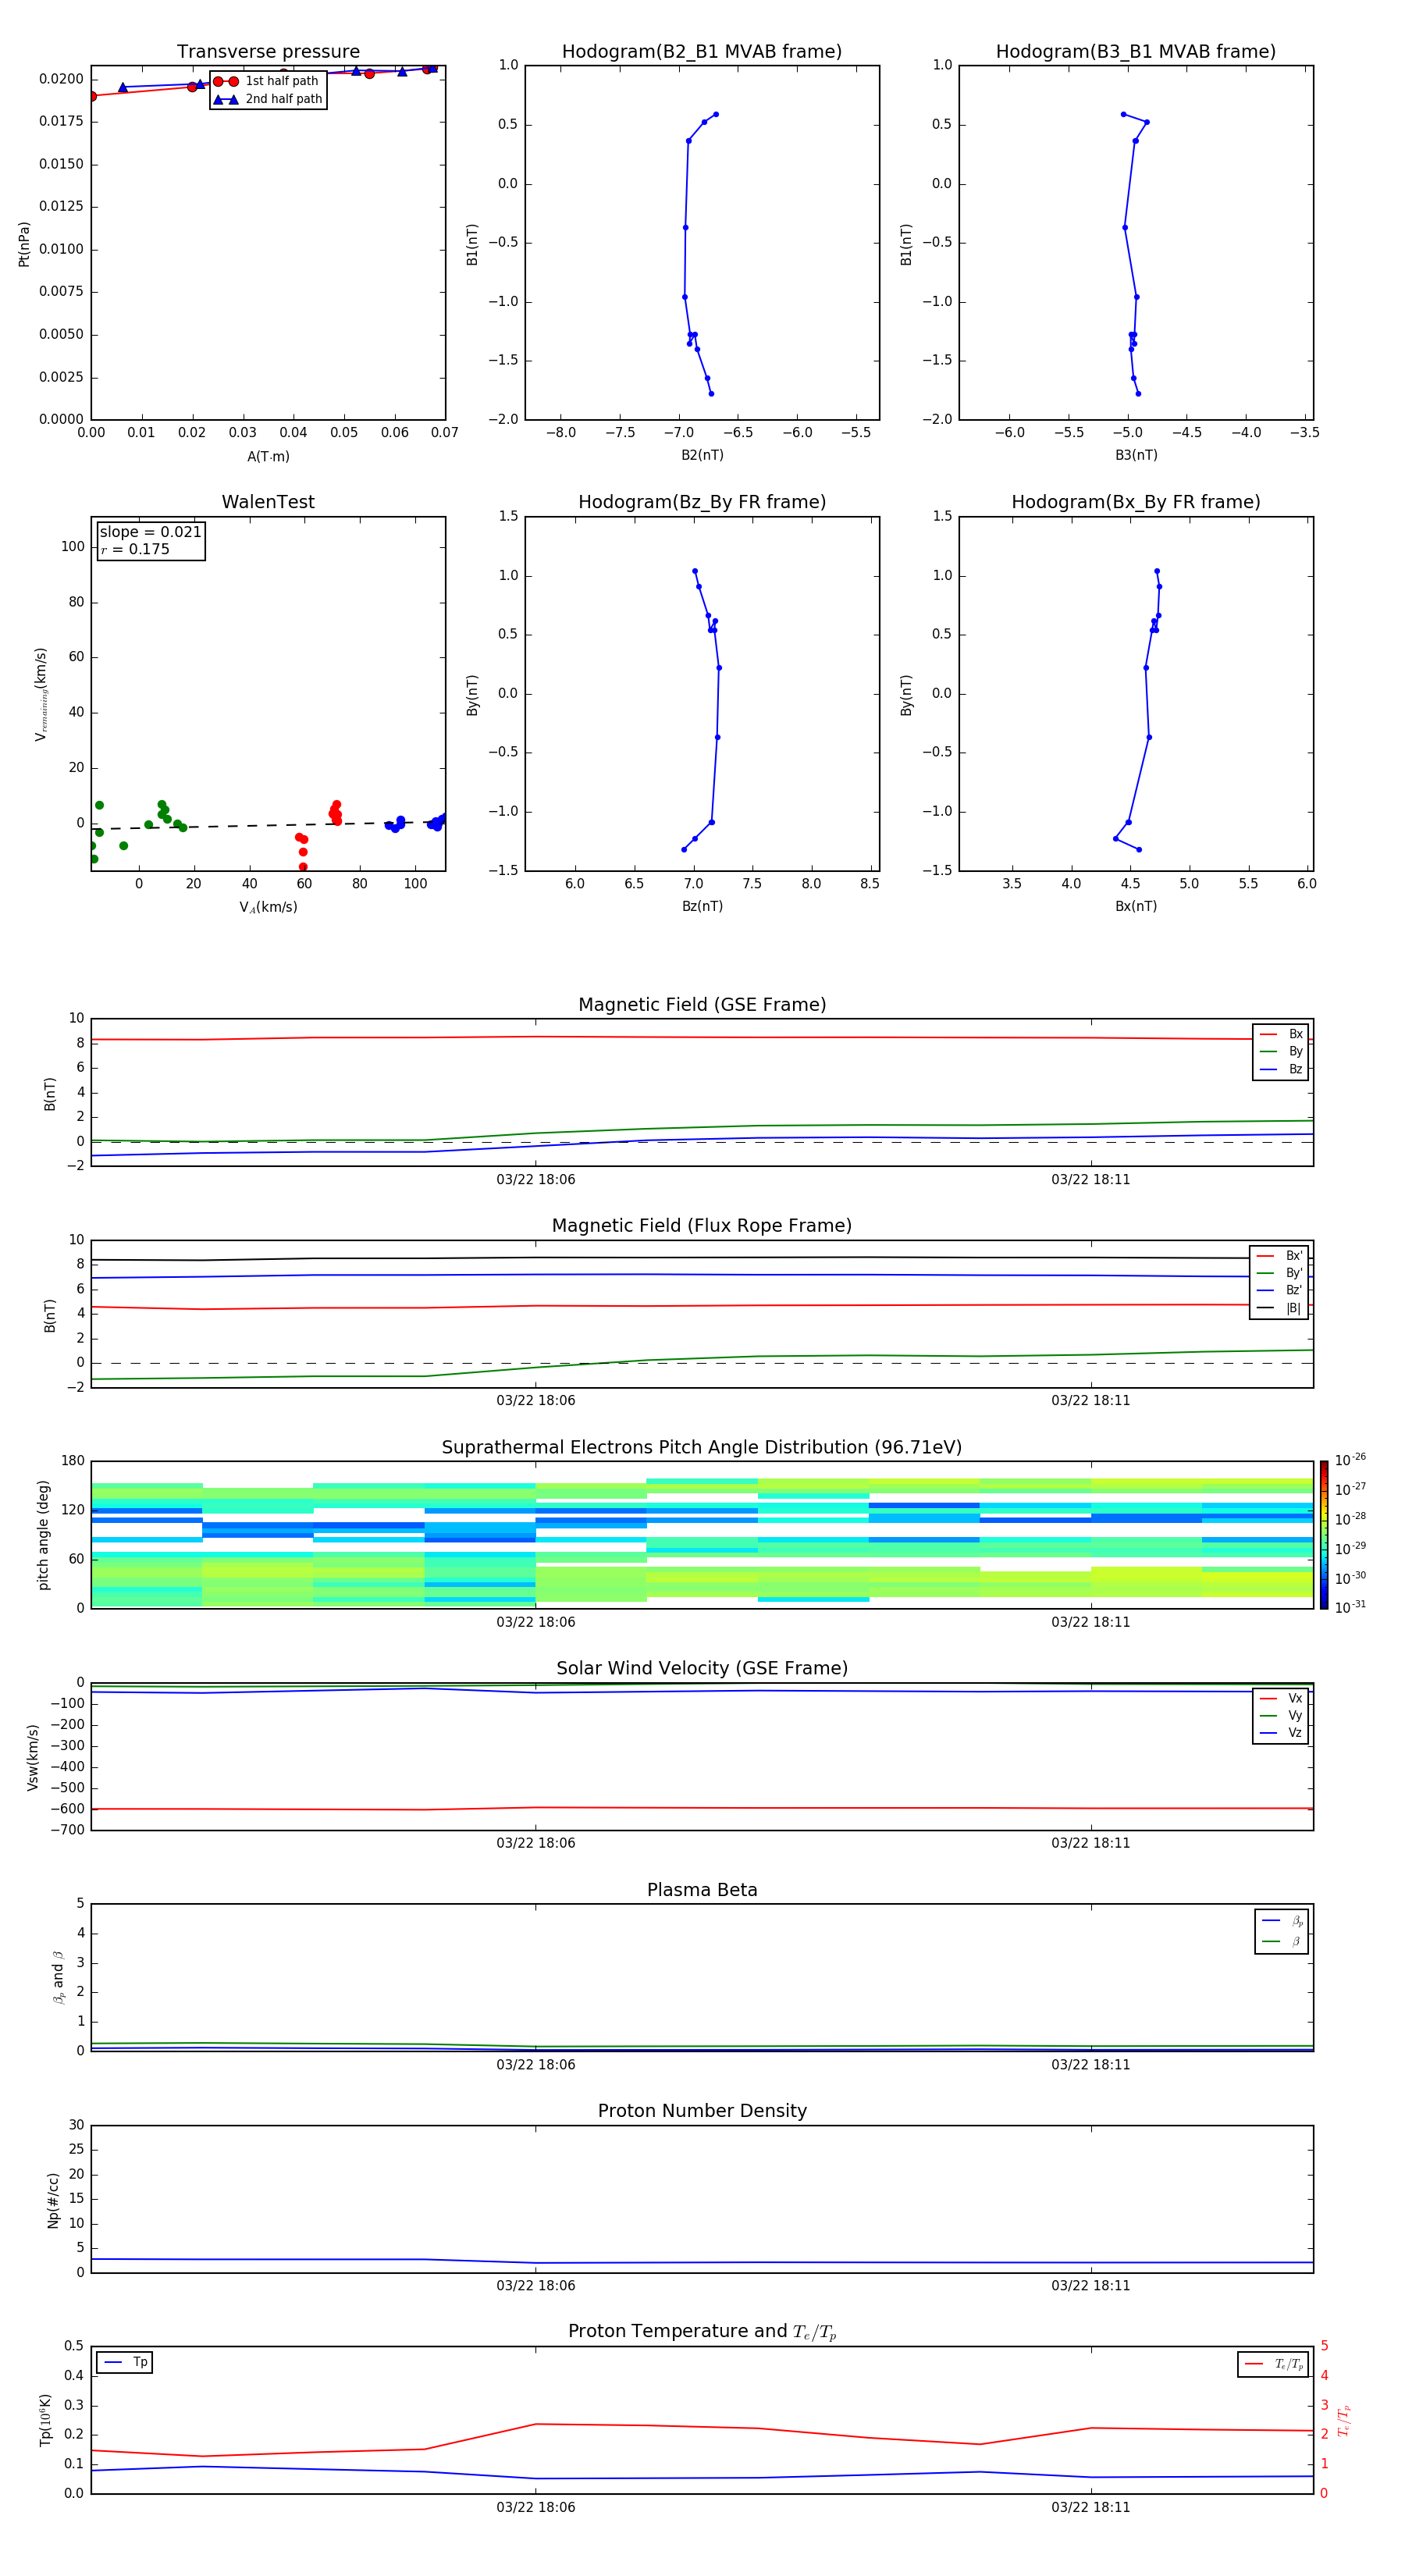The image size is (1405, 2576).
Task: Click the 'Tp' legend entry
Action: click(x=125, y=2363)
